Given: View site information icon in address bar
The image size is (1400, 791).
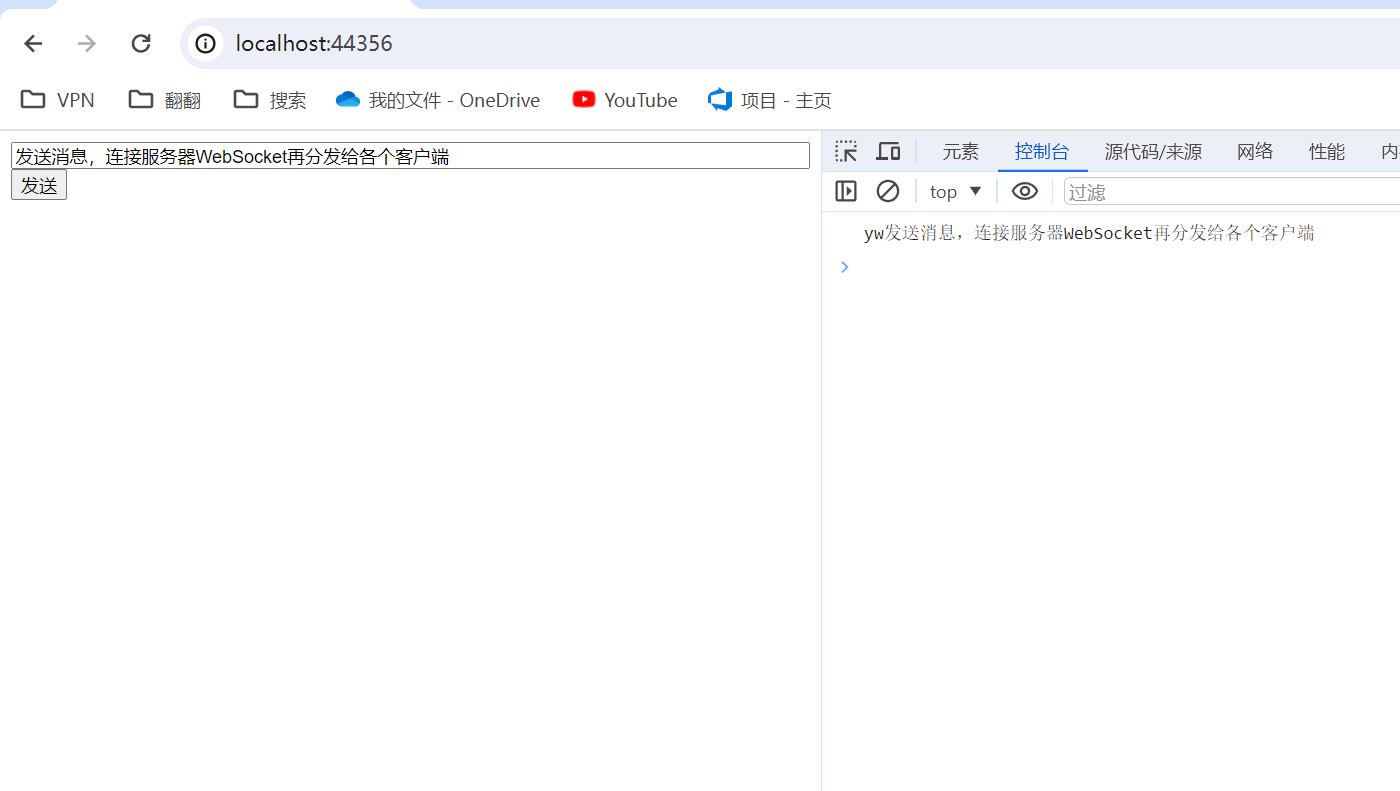Looking at the screenshot, I should click(x=205, y=43).
